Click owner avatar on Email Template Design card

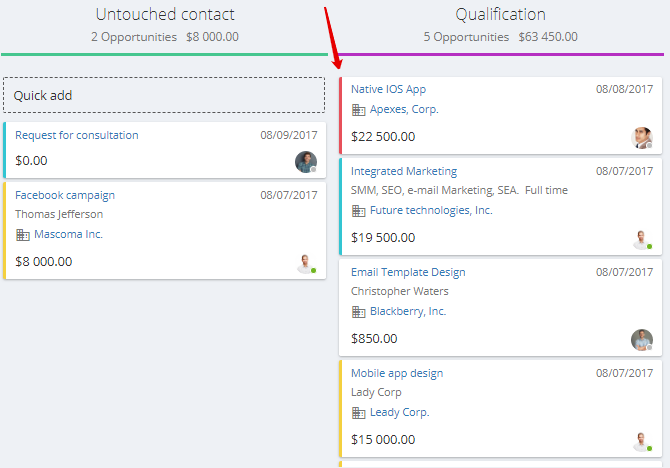click(641, 340)
